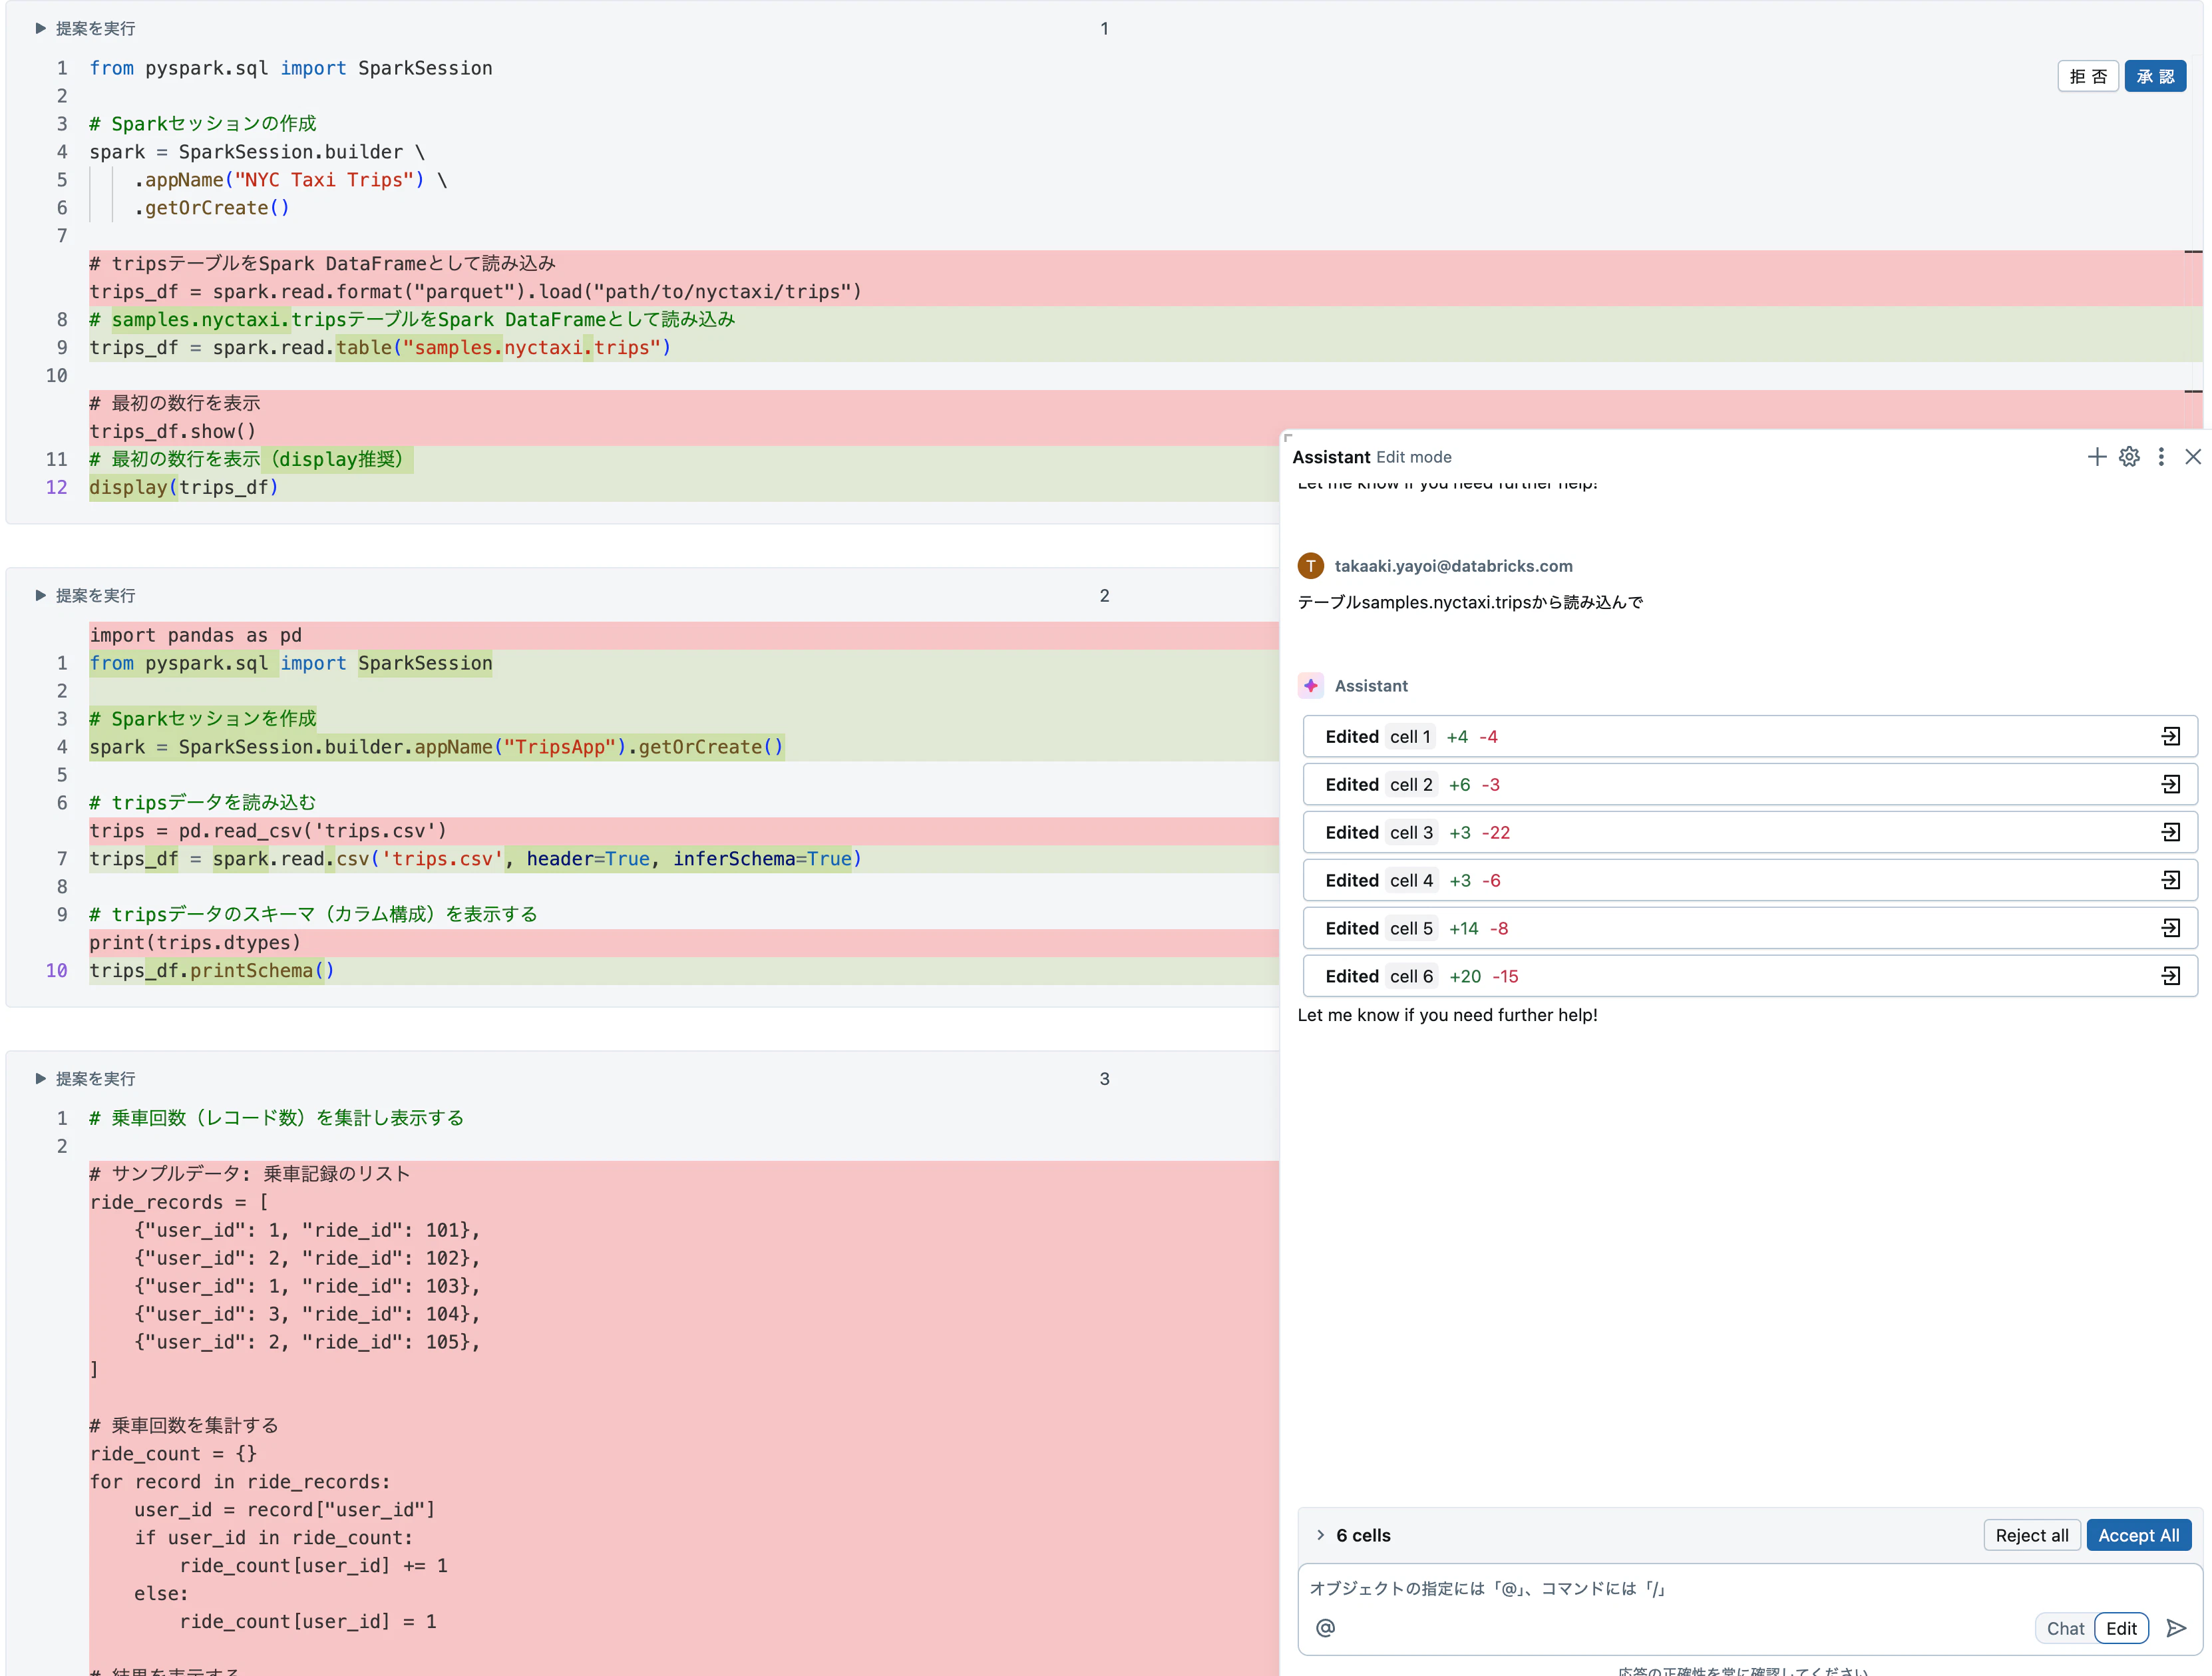Start a new Assistant thread with plus icon

pos(2097,457)
